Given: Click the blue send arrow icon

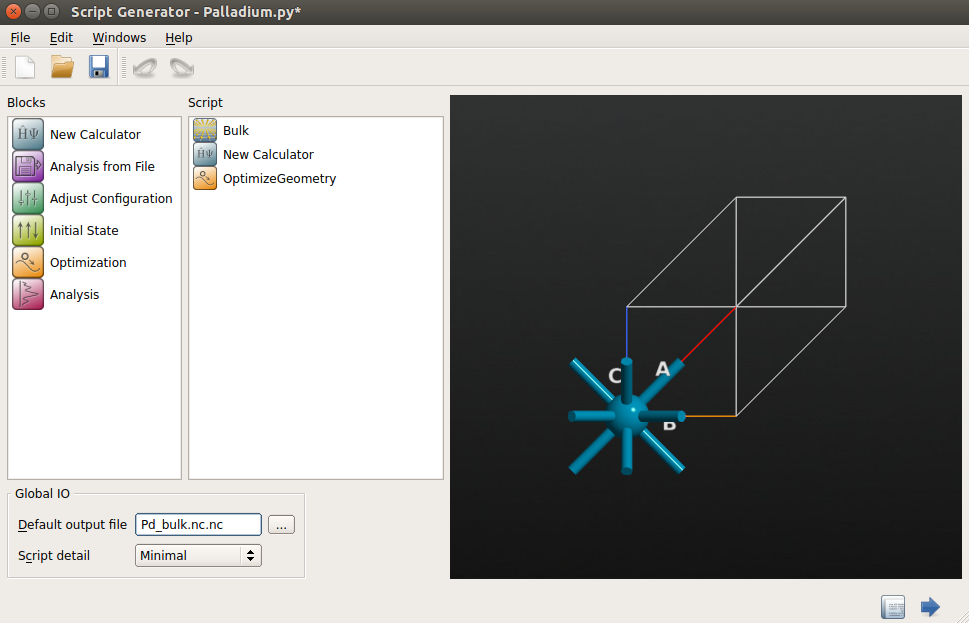Looking at the screenshot, I should coord(930,607).
